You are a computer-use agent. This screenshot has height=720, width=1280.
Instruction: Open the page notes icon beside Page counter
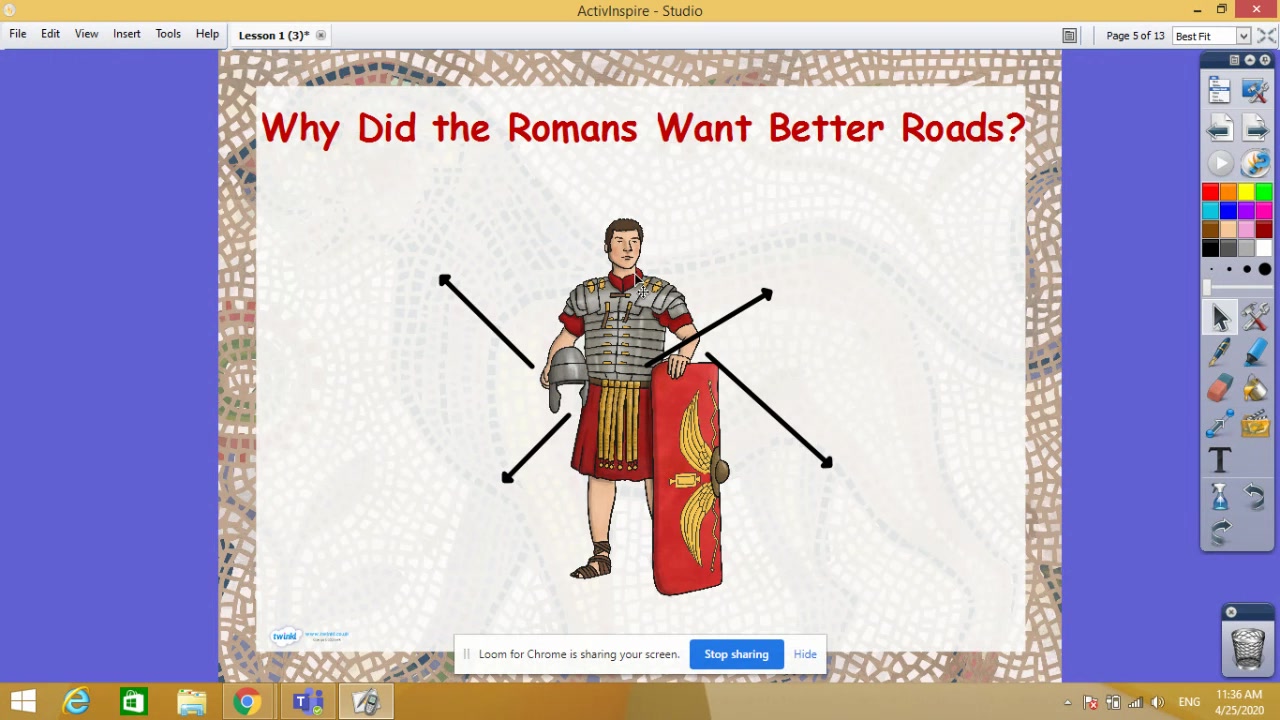click(x=1069, y=36)
